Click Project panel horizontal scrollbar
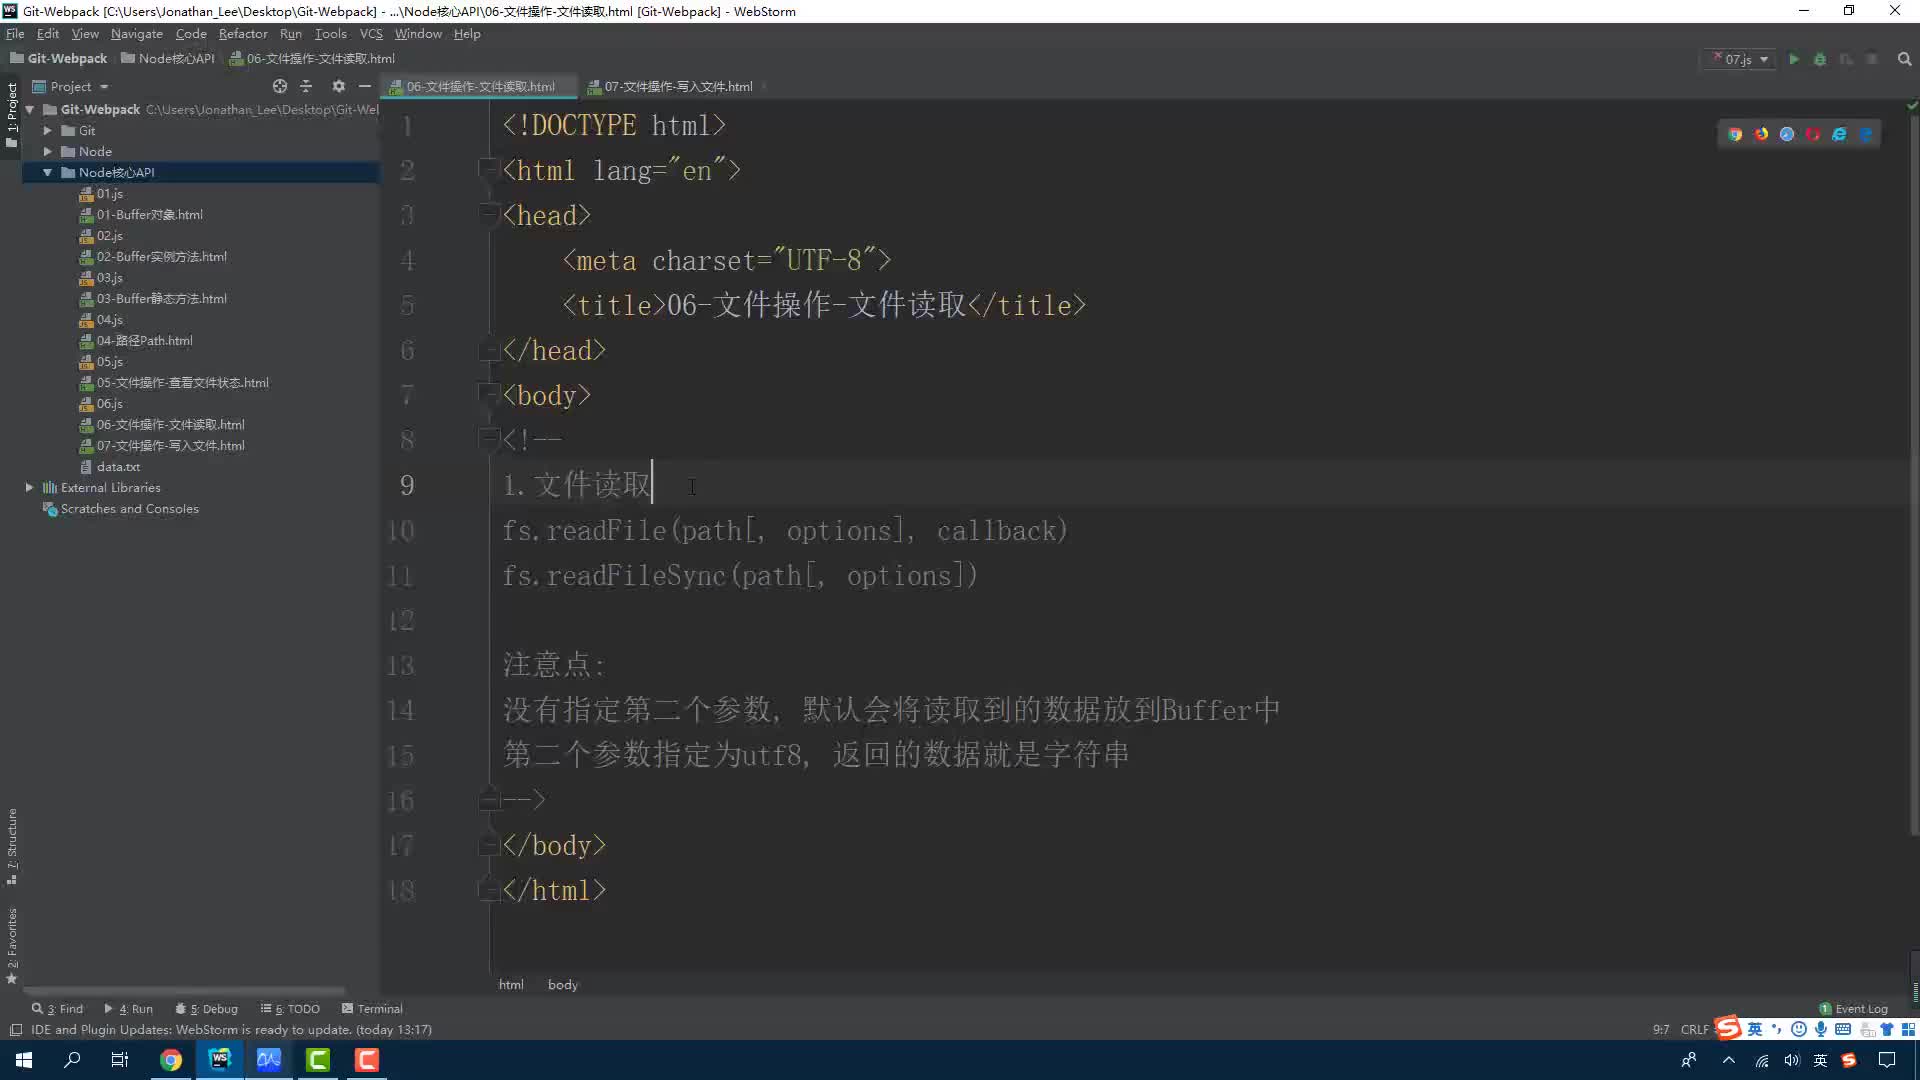Image resolution: width=1920 pixels, height=1080 pixels. (184, 992)
